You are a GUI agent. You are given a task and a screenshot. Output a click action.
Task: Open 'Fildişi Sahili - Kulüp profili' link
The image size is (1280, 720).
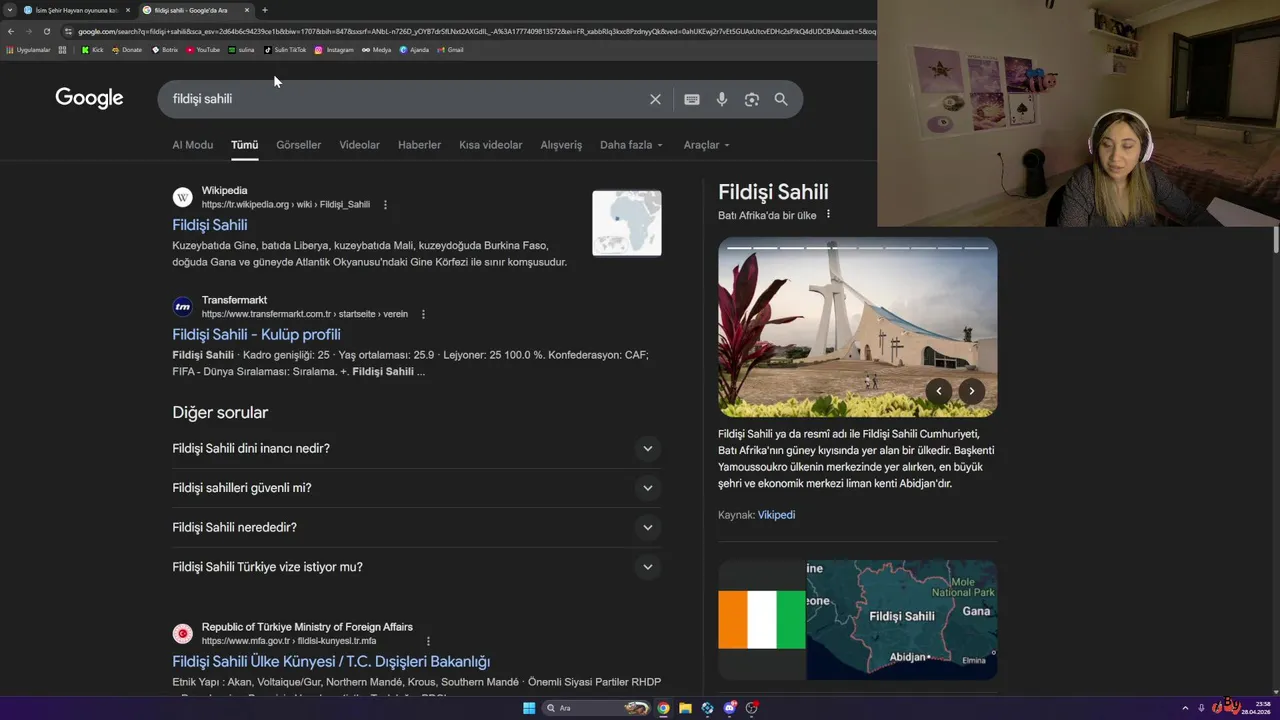pos(256,334)
